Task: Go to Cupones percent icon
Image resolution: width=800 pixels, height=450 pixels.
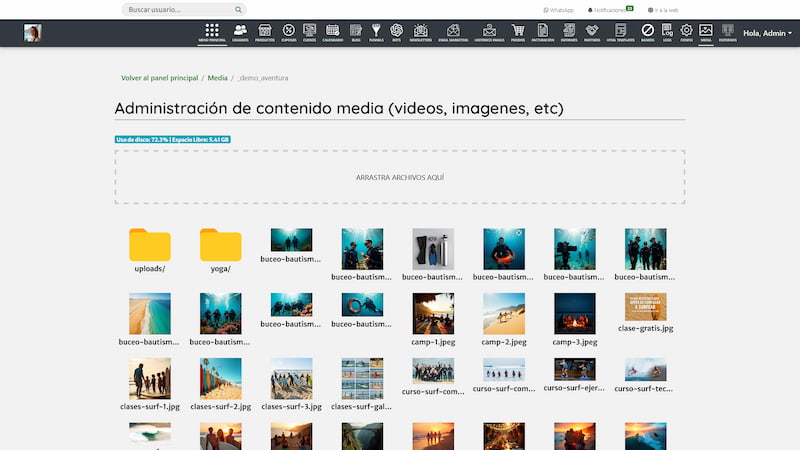Action: click(x=288, y=33)
